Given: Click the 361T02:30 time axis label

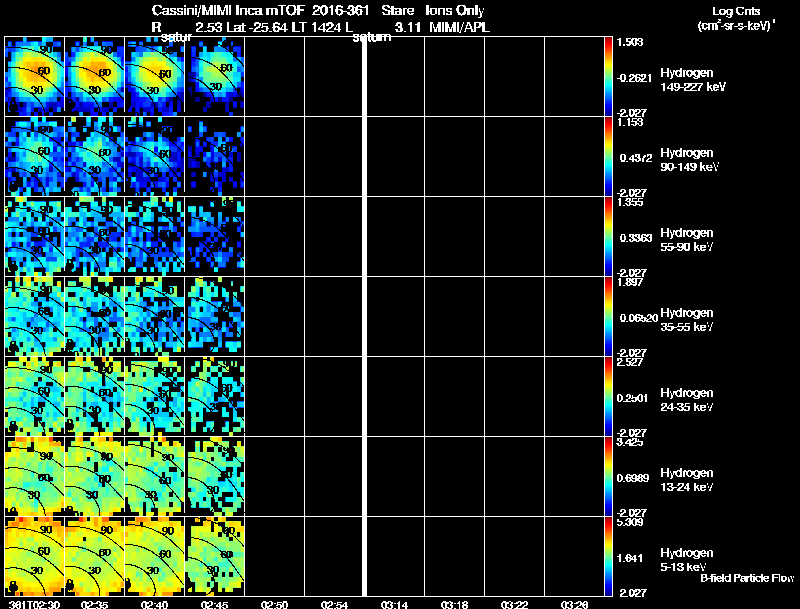Looking at the screenshot, I should point(35,604).
